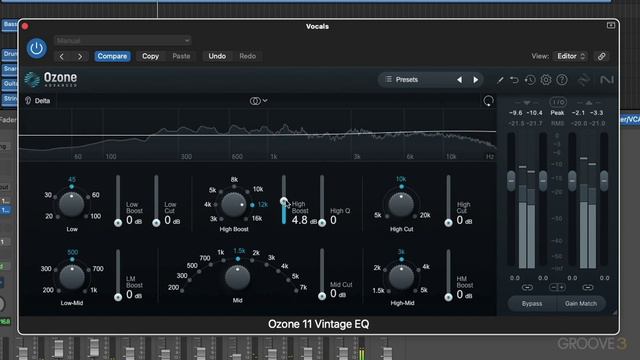640x360 pixels.
Task: Adjust the LM Boost slider
Action: tap(118, 275)
